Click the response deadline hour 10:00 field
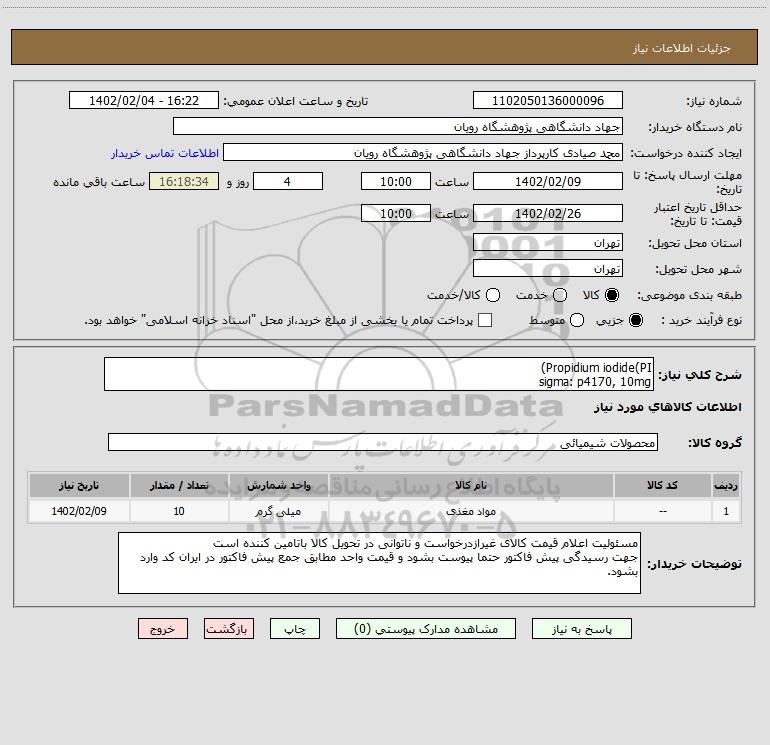 (396, 181)
